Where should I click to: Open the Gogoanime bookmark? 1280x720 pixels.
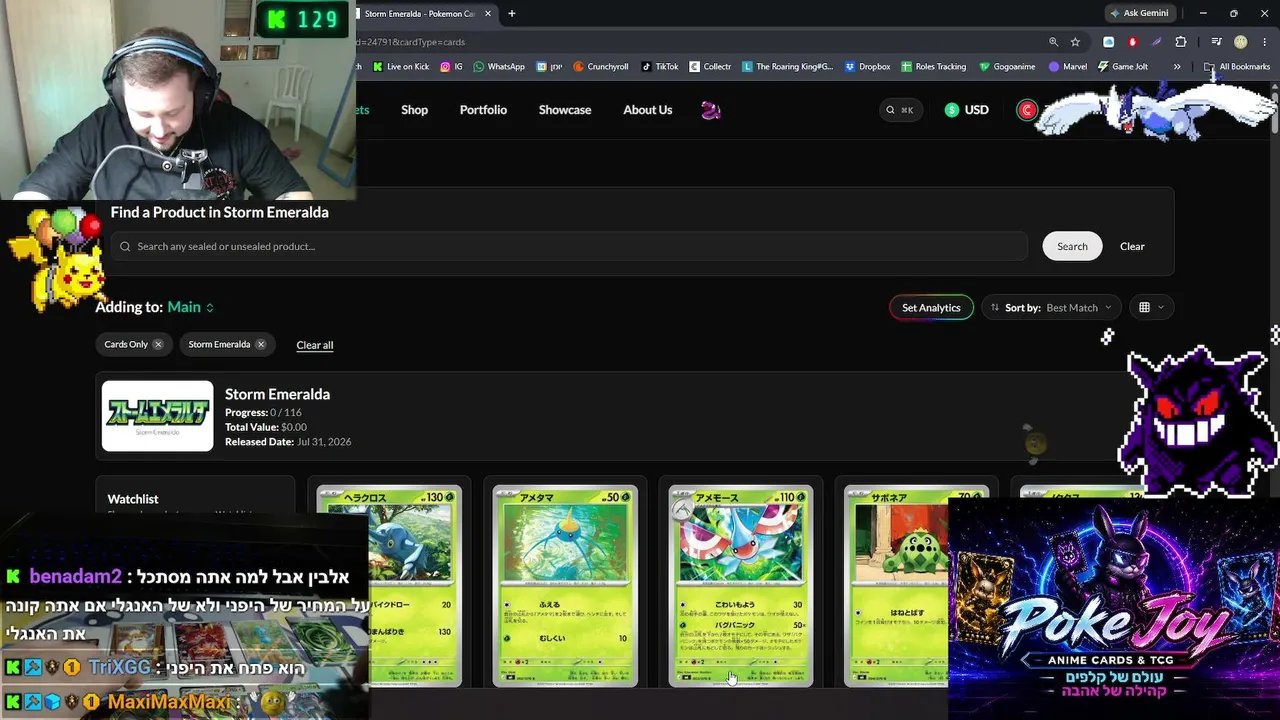pyautogui.click(x=1007, y=67)
